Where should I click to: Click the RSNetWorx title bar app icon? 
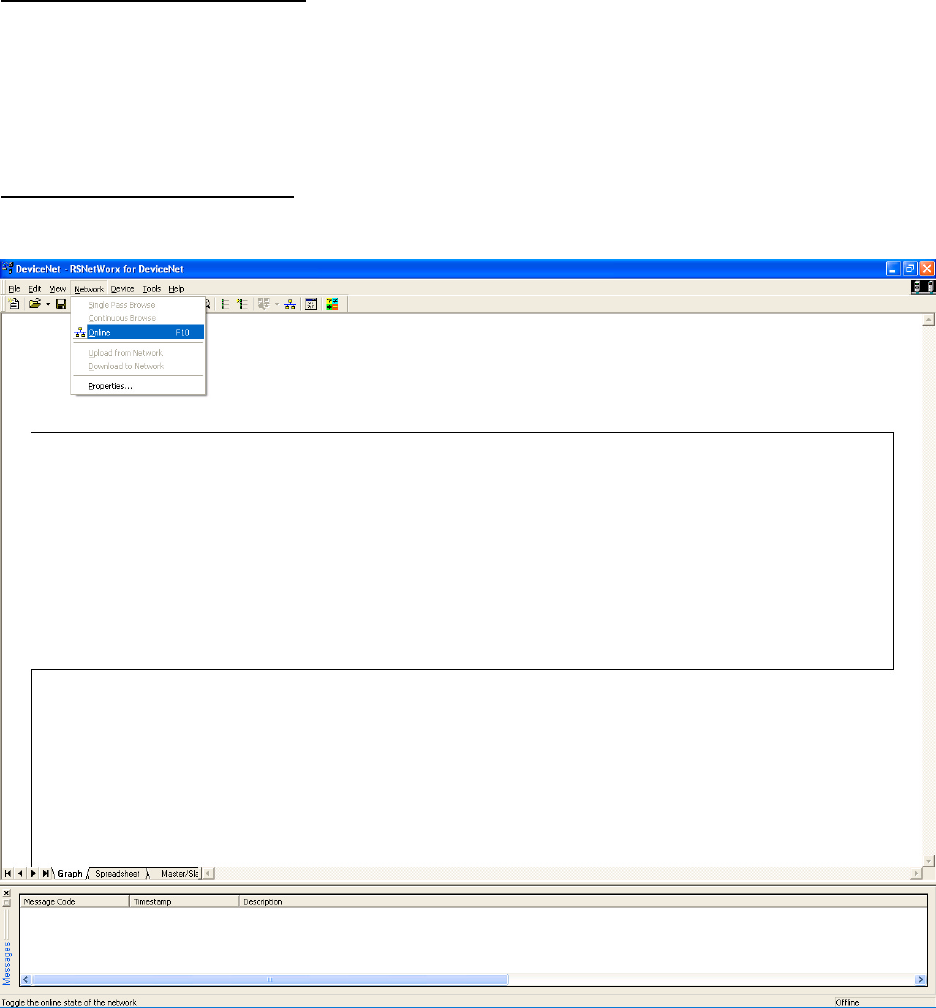[8, 268]
